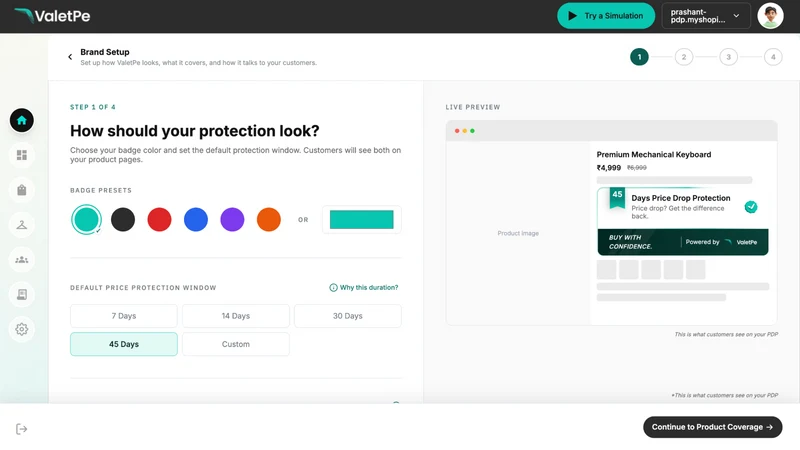Open the custom color picker rectangle
The image size is (800, 450).
click(362, 219)
